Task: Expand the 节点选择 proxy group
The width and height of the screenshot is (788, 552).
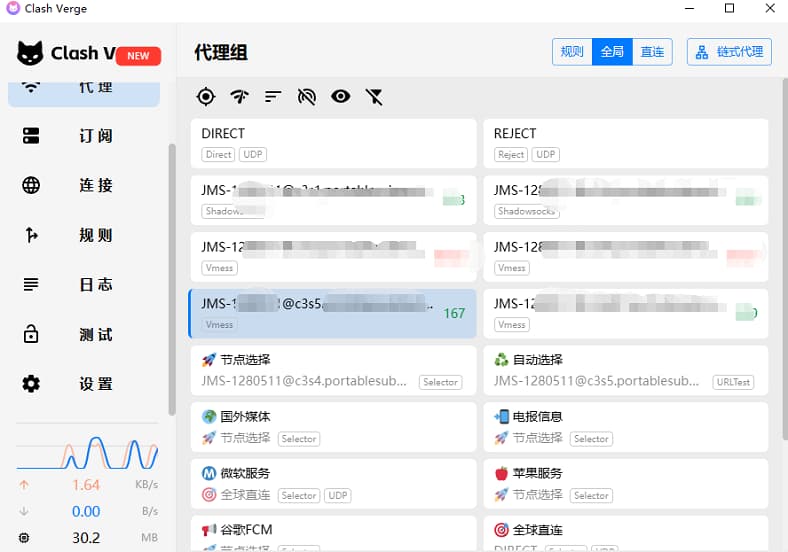Action: (x=332, y=370)
